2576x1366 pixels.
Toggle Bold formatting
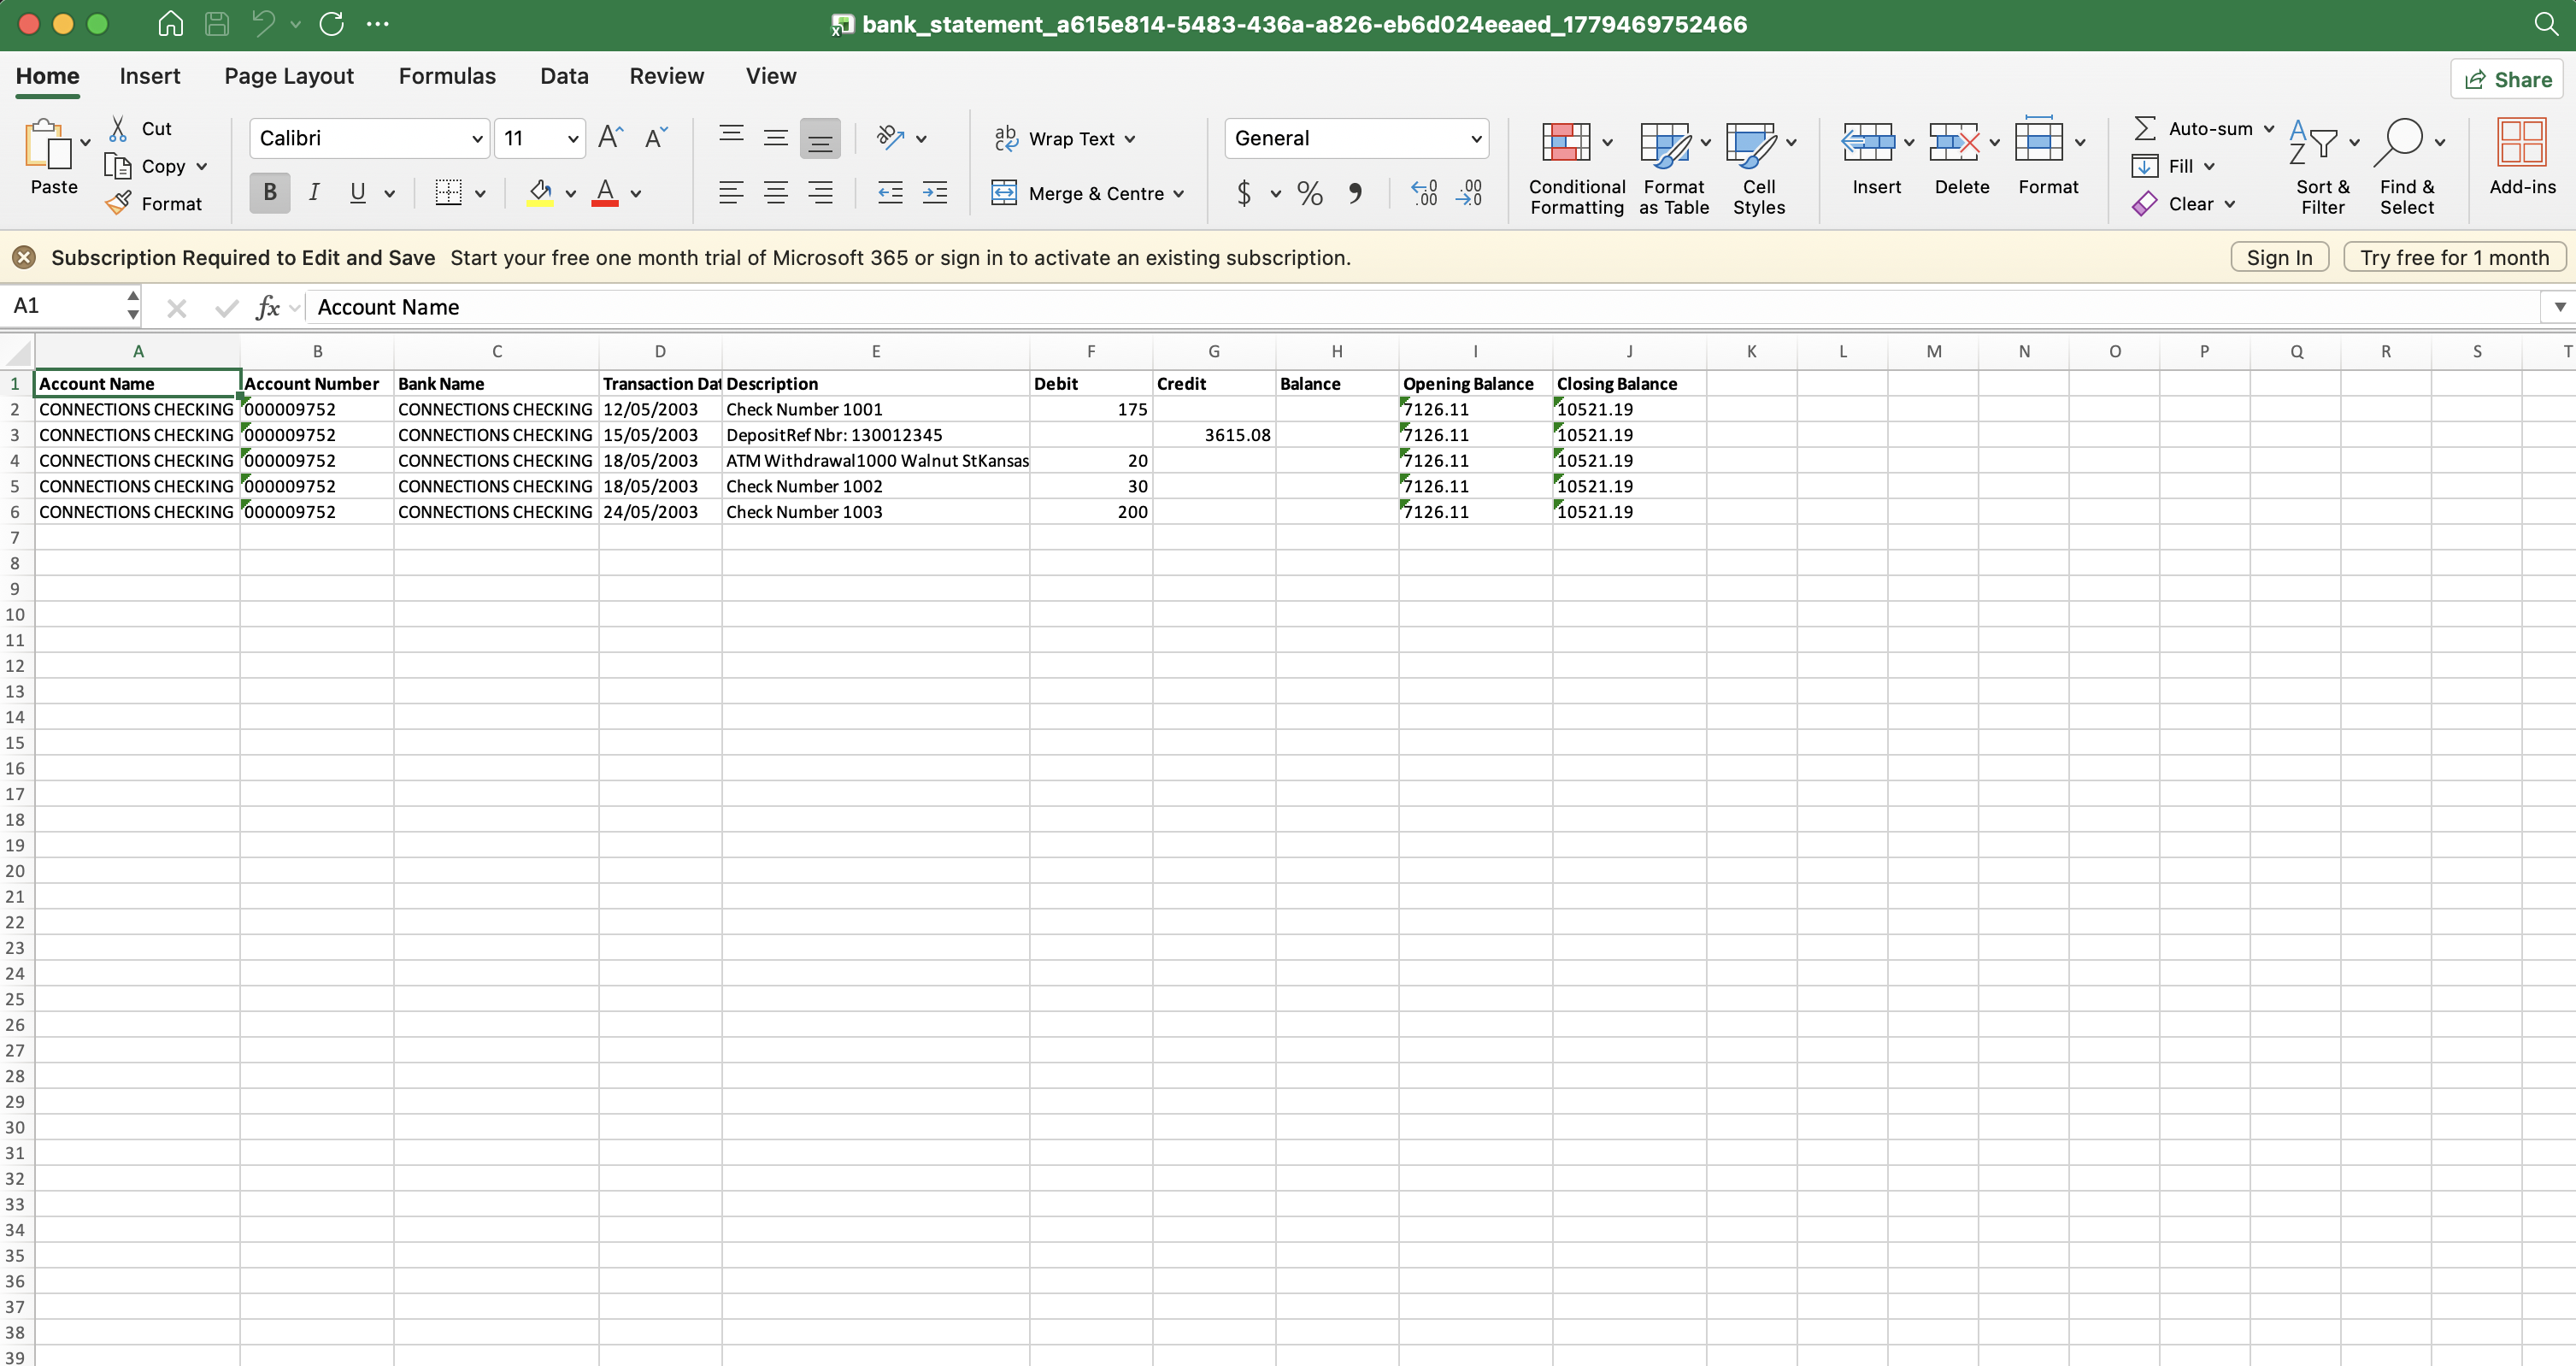pyautogui.click(x=270, y=193)
